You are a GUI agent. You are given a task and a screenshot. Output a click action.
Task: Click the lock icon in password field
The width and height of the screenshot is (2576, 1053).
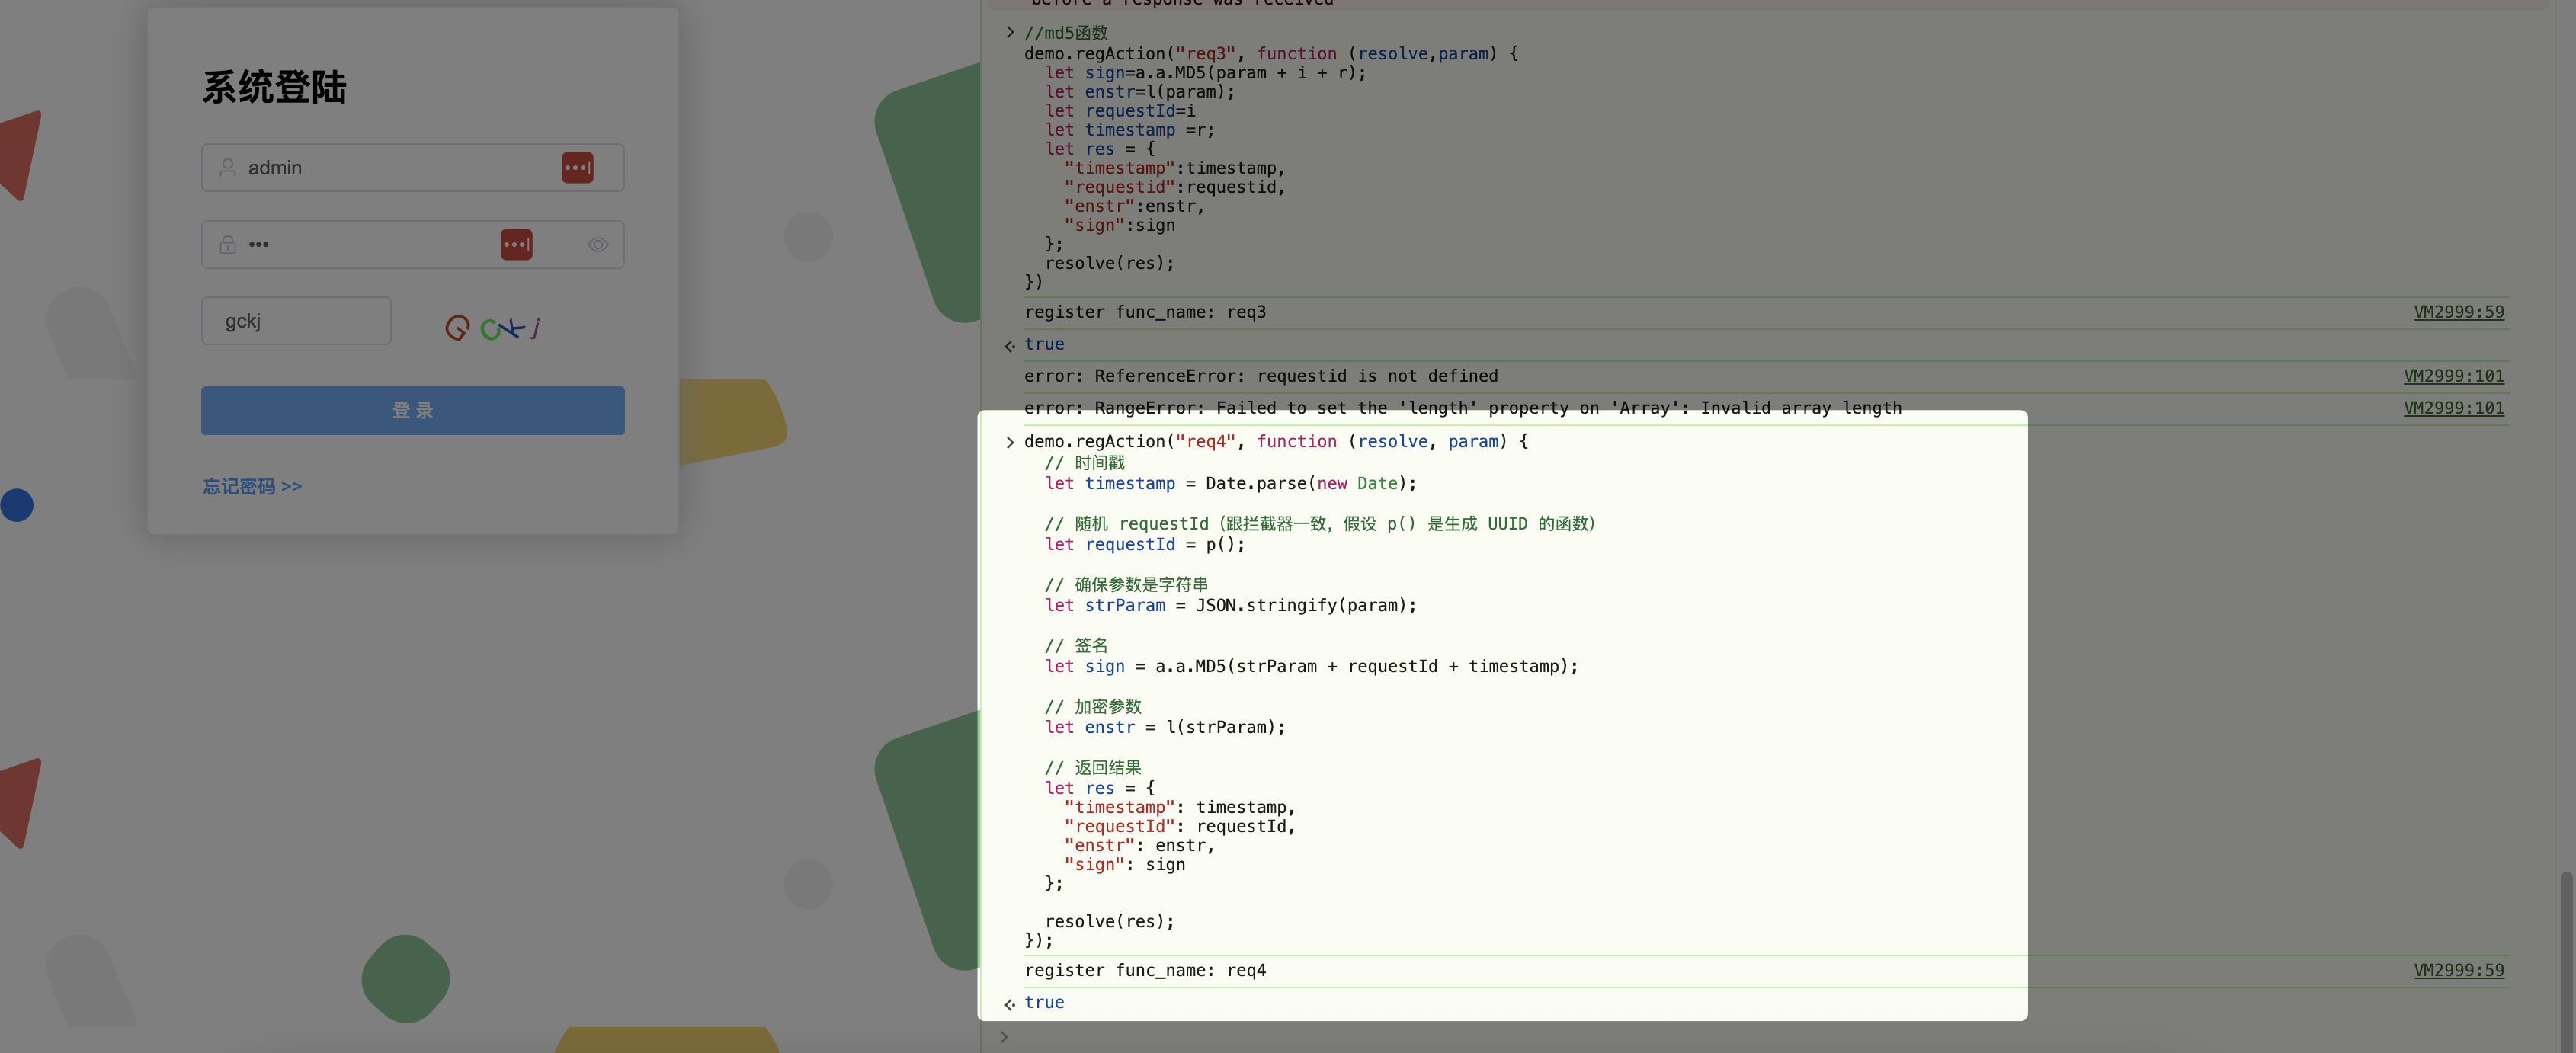click(228, 244)
